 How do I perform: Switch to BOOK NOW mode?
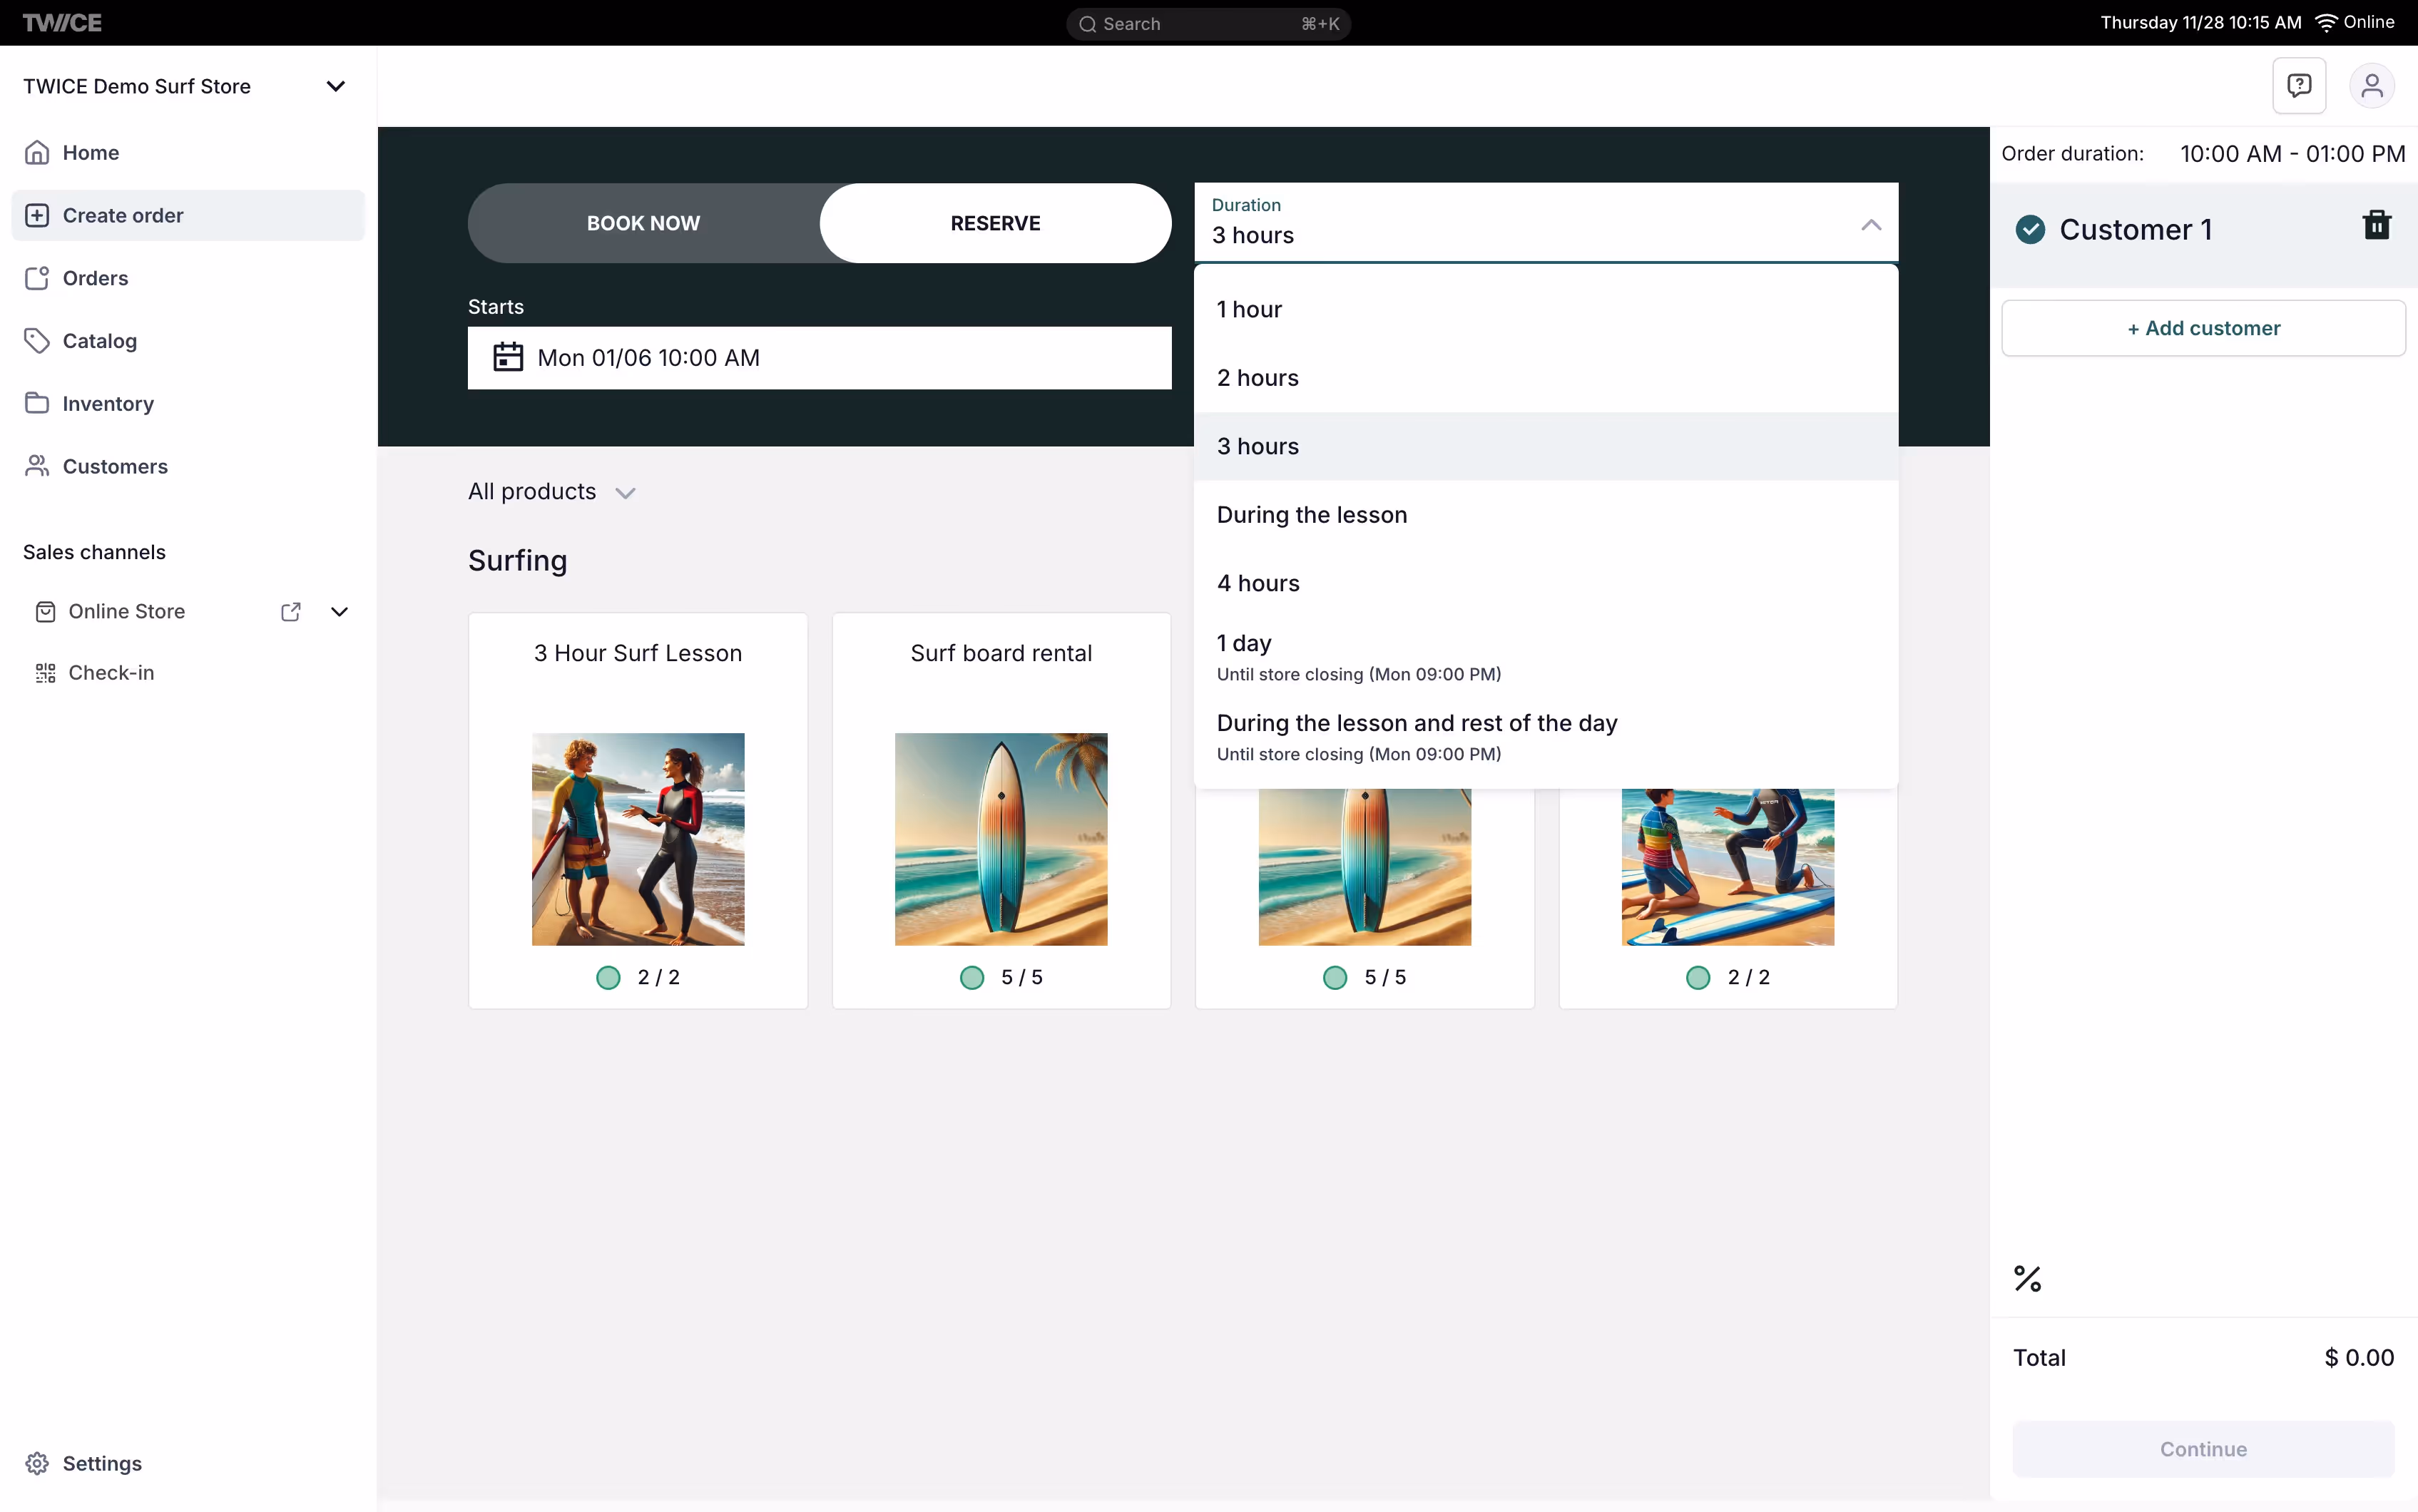point(643,223)
